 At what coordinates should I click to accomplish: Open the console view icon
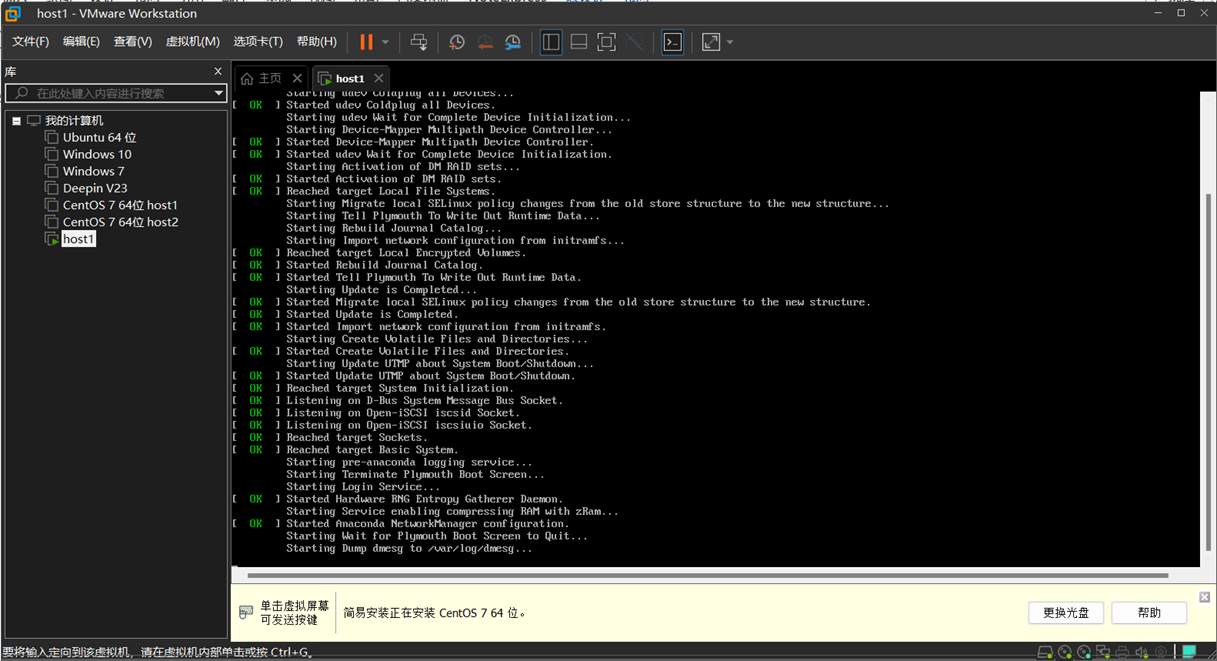tap(673, 42)
